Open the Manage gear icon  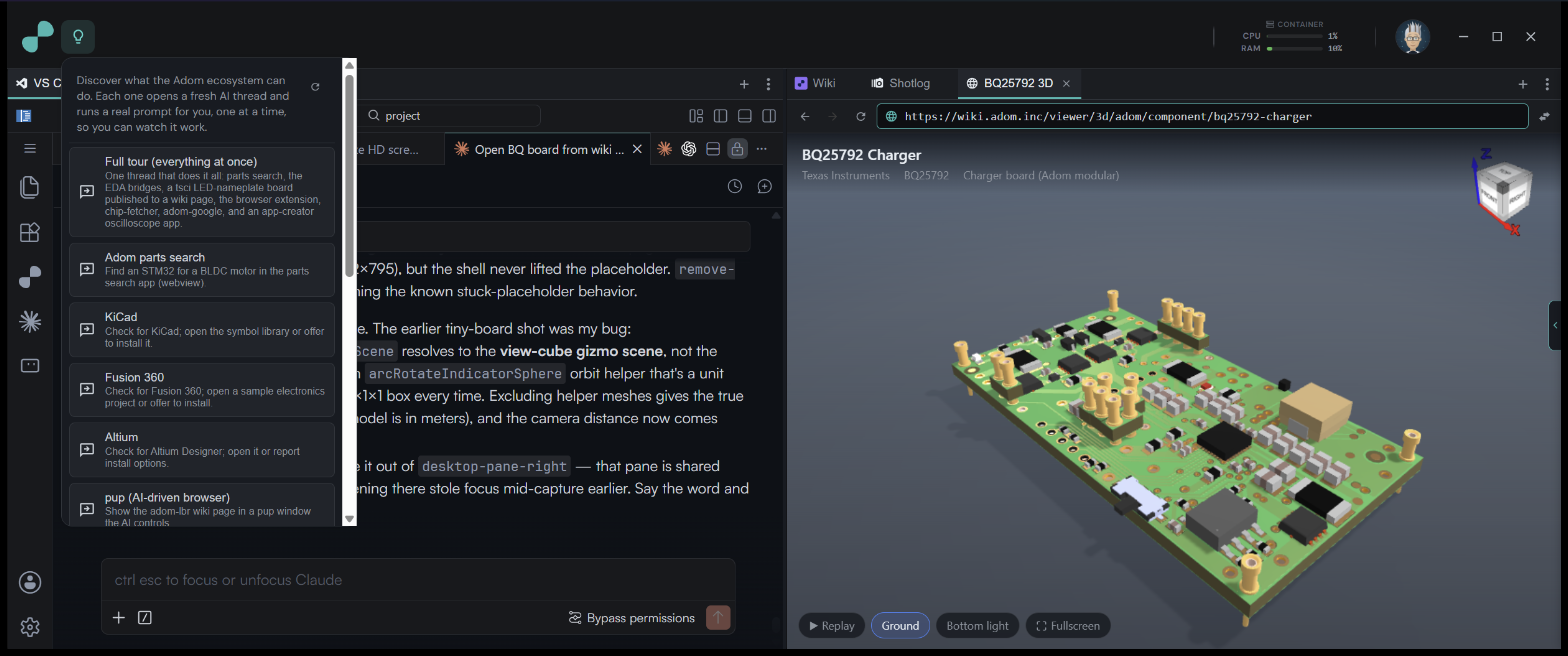coord(30,627)
